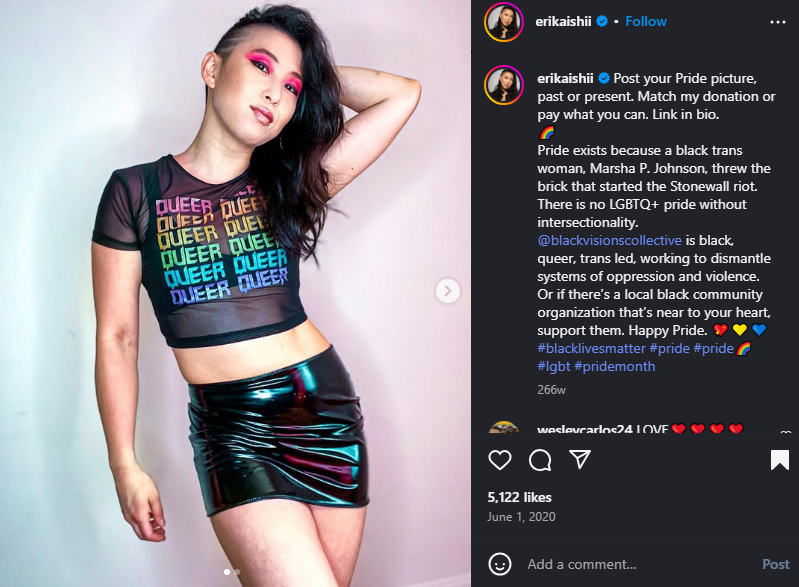
Task: Share the post with the paper plane icon
Action: click(x=580, y=459)
